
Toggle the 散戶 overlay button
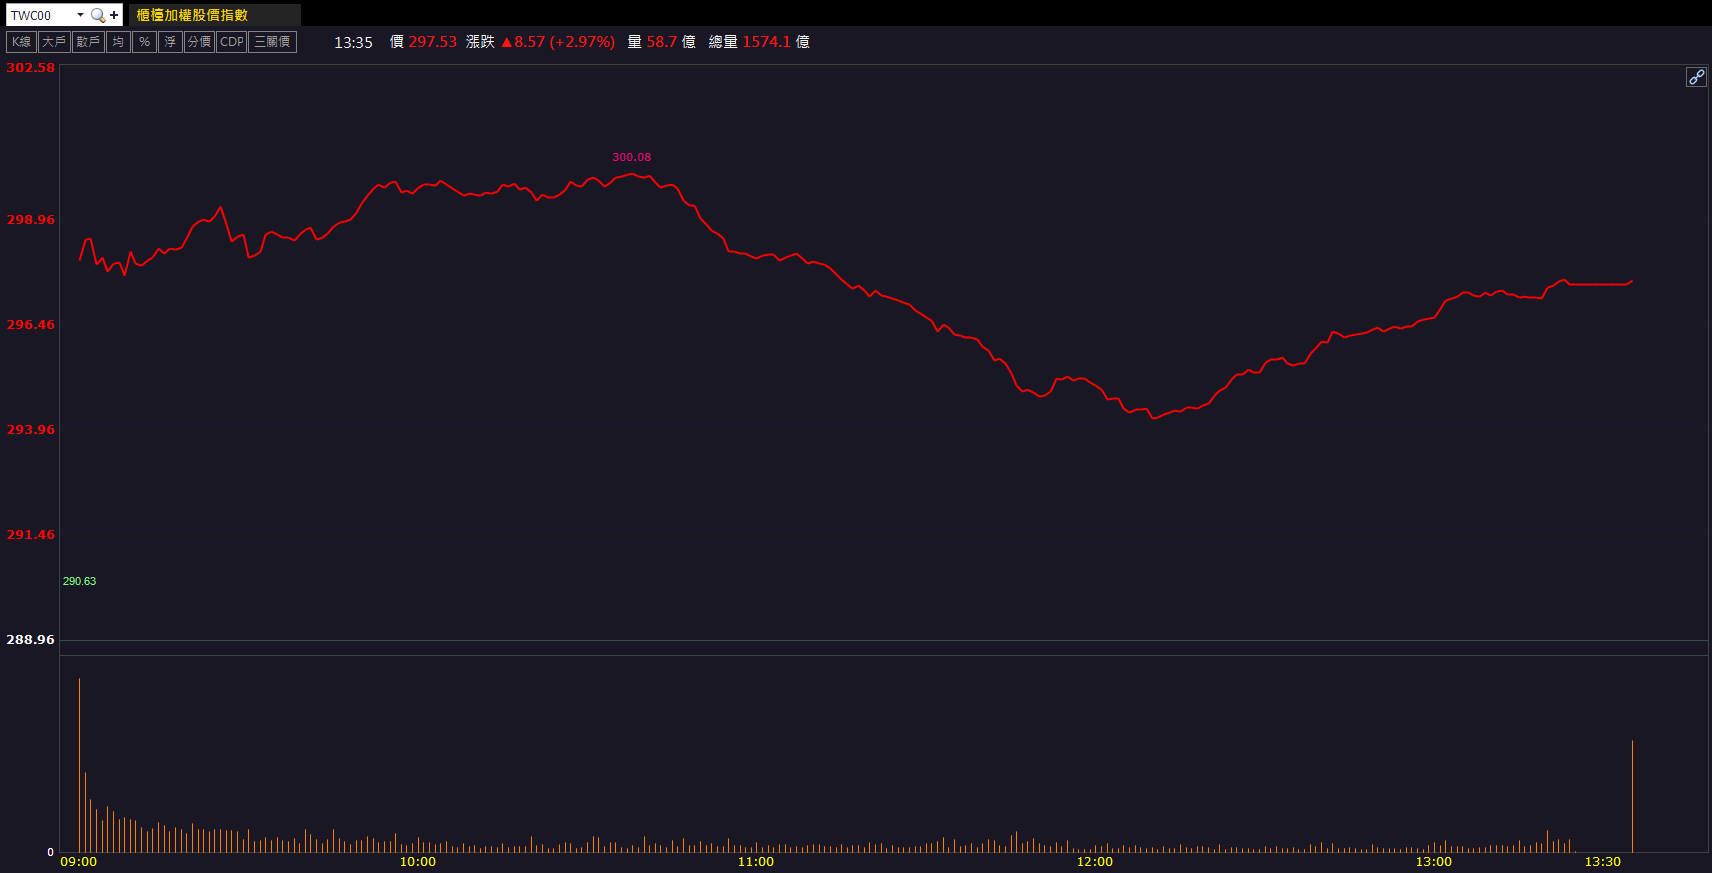pos(88,42)
